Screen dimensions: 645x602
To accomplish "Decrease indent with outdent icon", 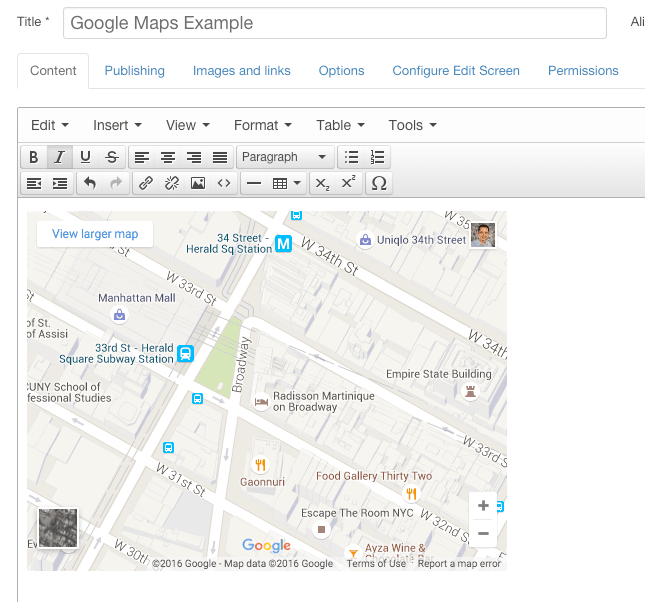I will coord(34,183).
